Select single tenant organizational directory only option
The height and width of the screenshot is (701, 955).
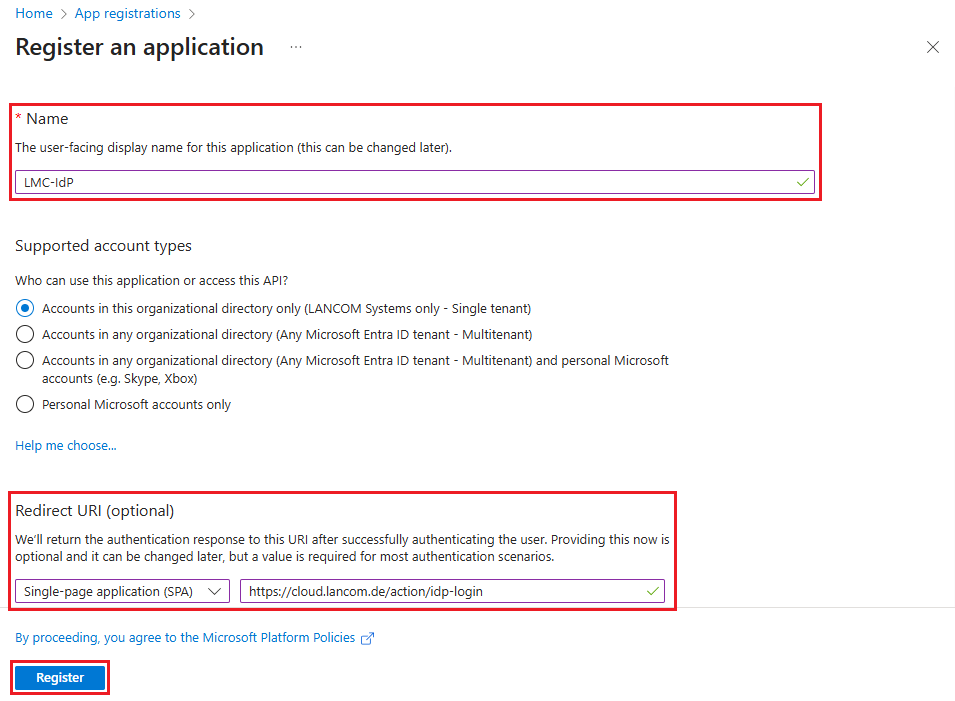[26, 308]
